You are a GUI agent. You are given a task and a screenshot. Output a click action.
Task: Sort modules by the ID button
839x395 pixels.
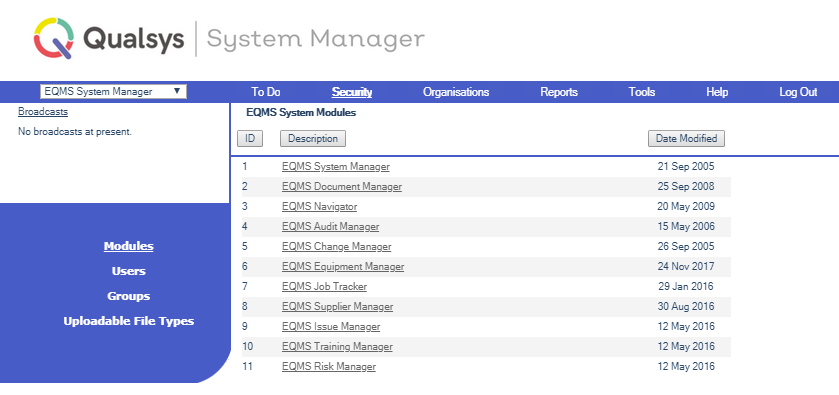point(250,139)
